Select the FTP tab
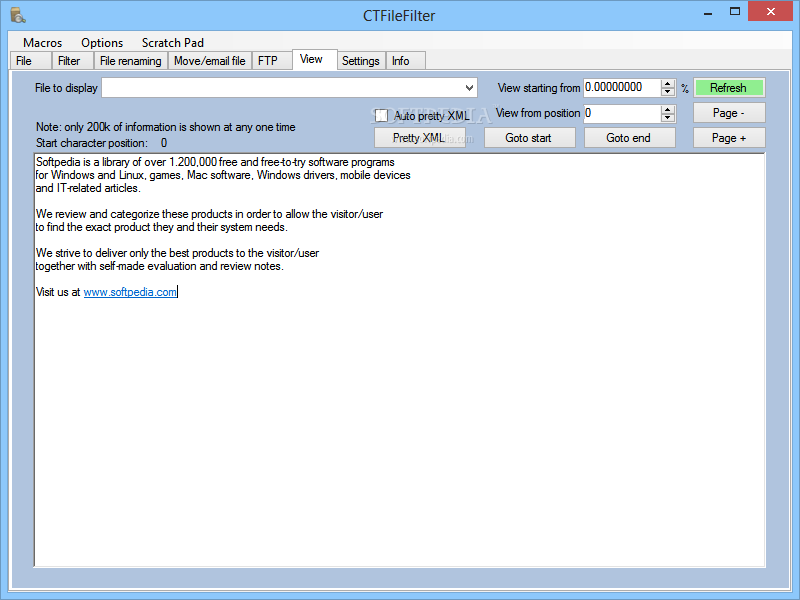800x600 pixels. 272,61
